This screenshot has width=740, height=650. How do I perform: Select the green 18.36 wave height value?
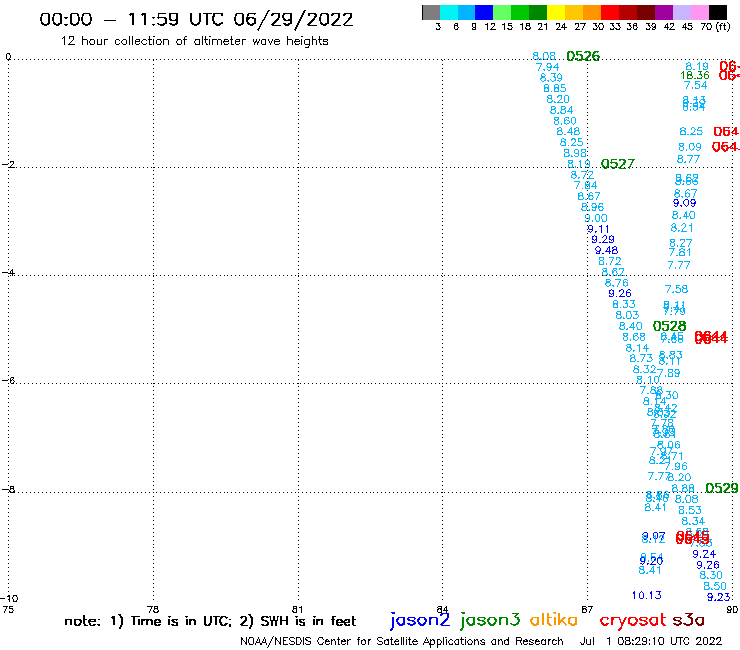point(695,75)
